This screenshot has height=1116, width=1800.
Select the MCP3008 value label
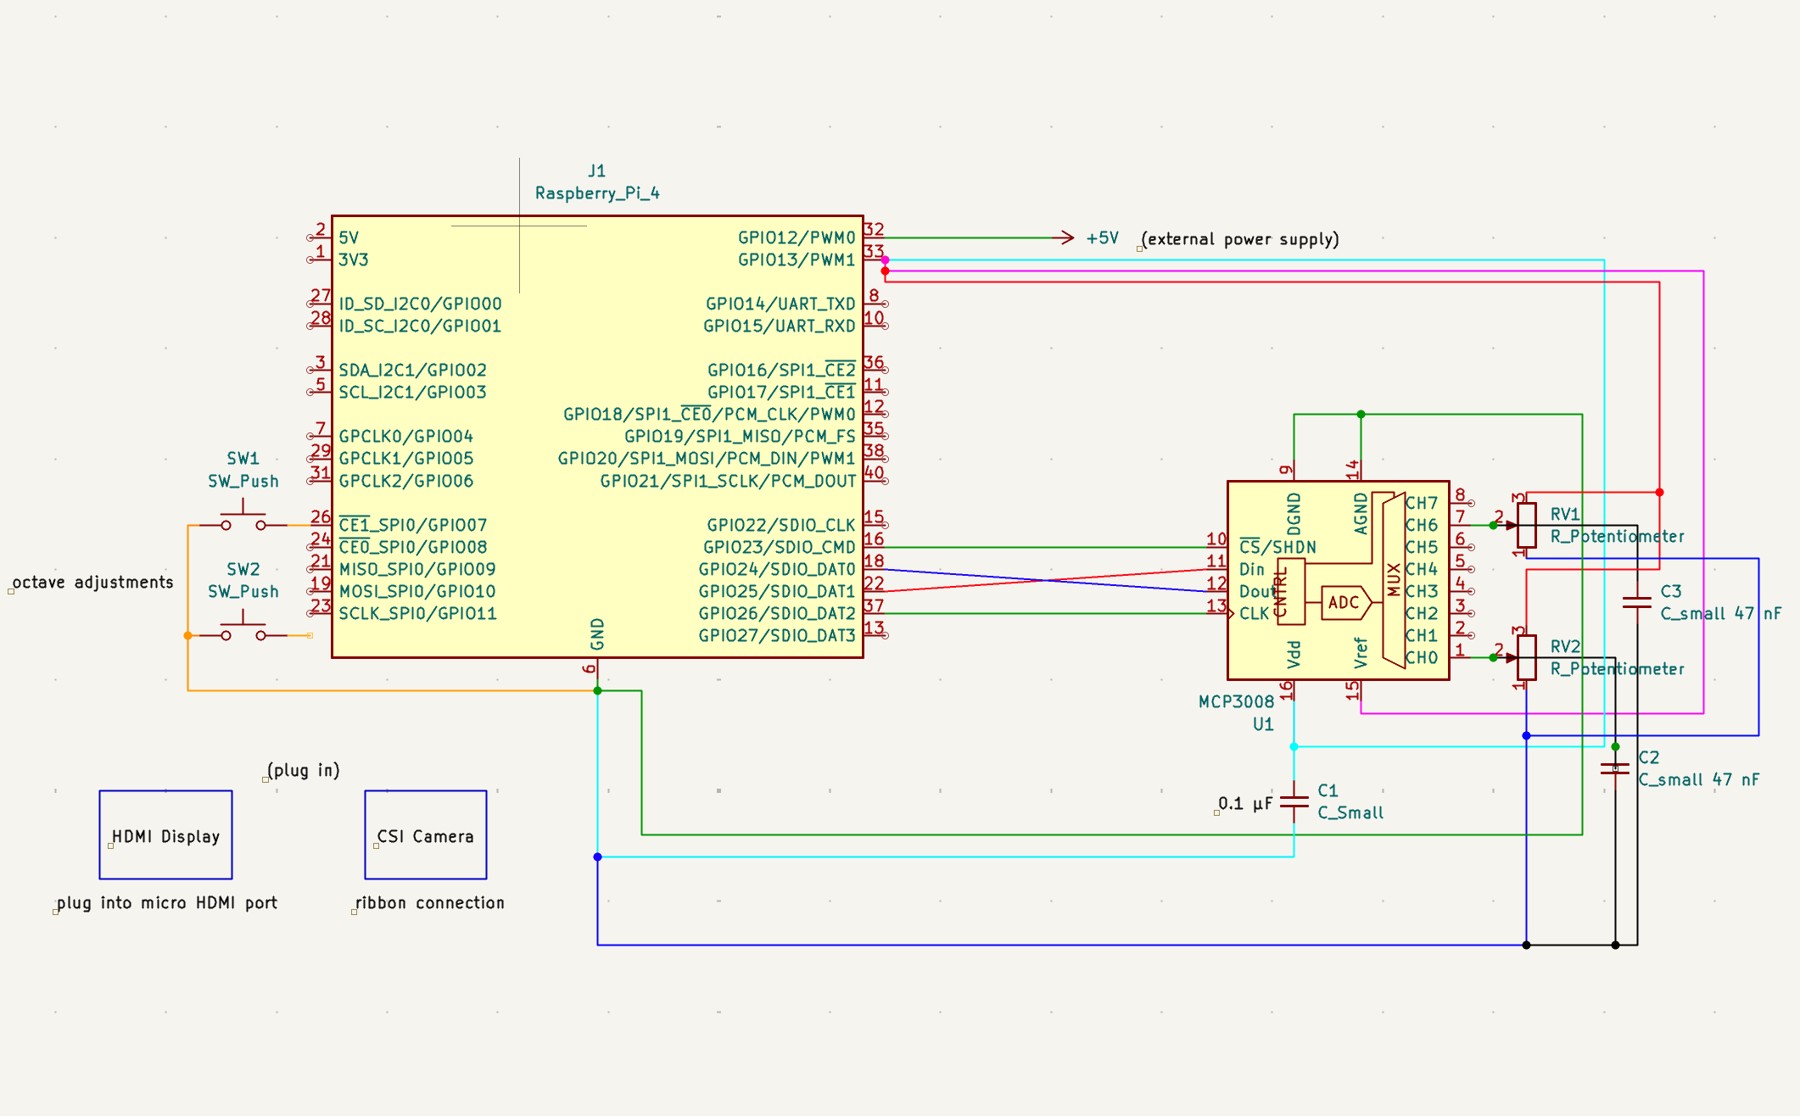pyautogui.click(x=1236, y=702)
